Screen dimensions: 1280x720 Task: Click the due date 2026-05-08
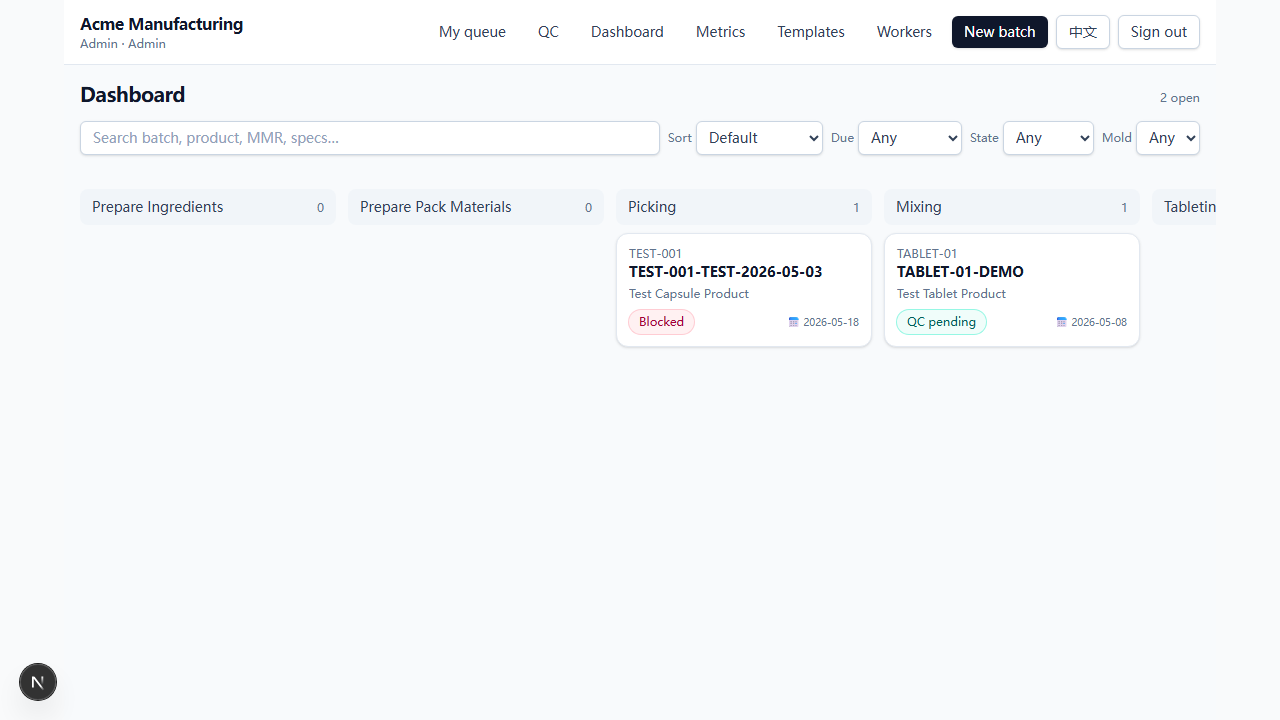[x=1099, y=322]
